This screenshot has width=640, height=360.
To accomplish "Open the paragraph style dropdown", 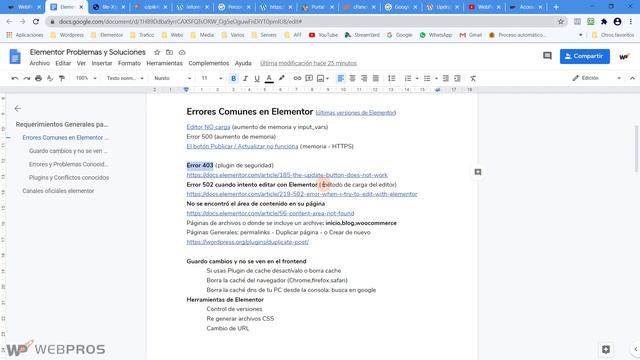I will click(x=125, y=78).
